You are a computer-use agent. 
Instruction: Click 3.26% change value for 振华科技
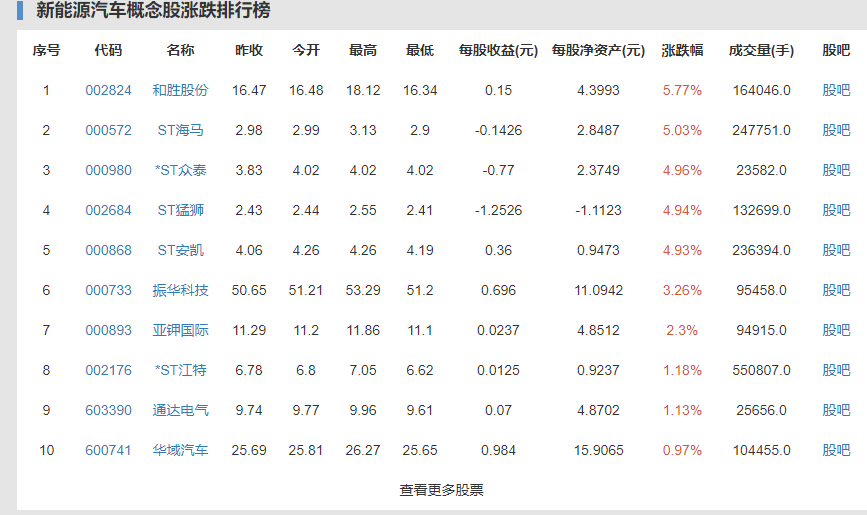682,290
